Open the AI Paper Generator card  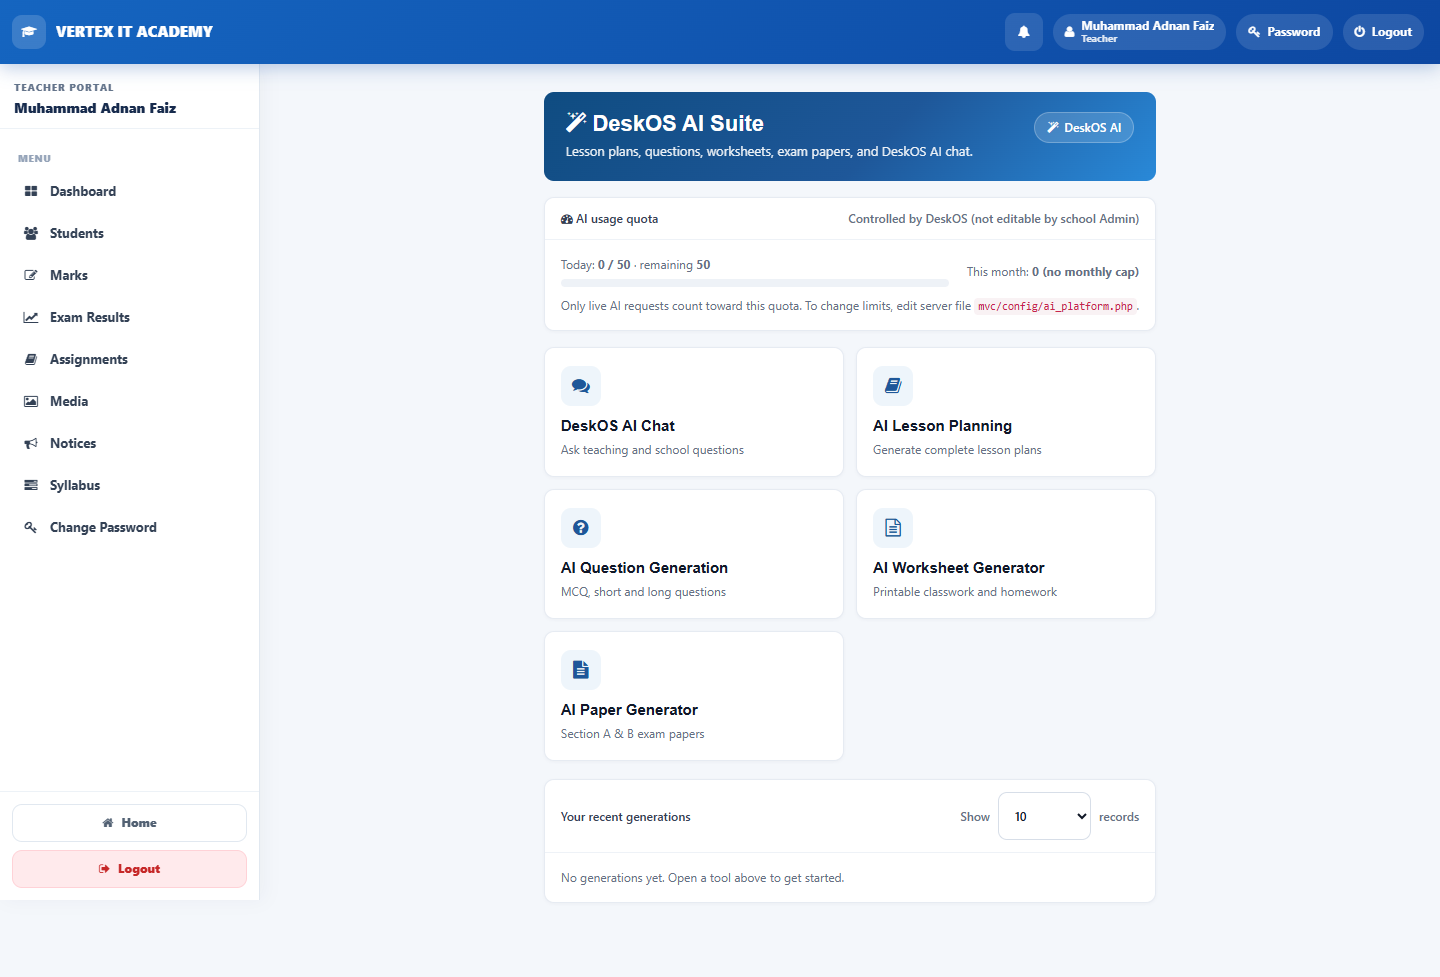tap(694, 696)
